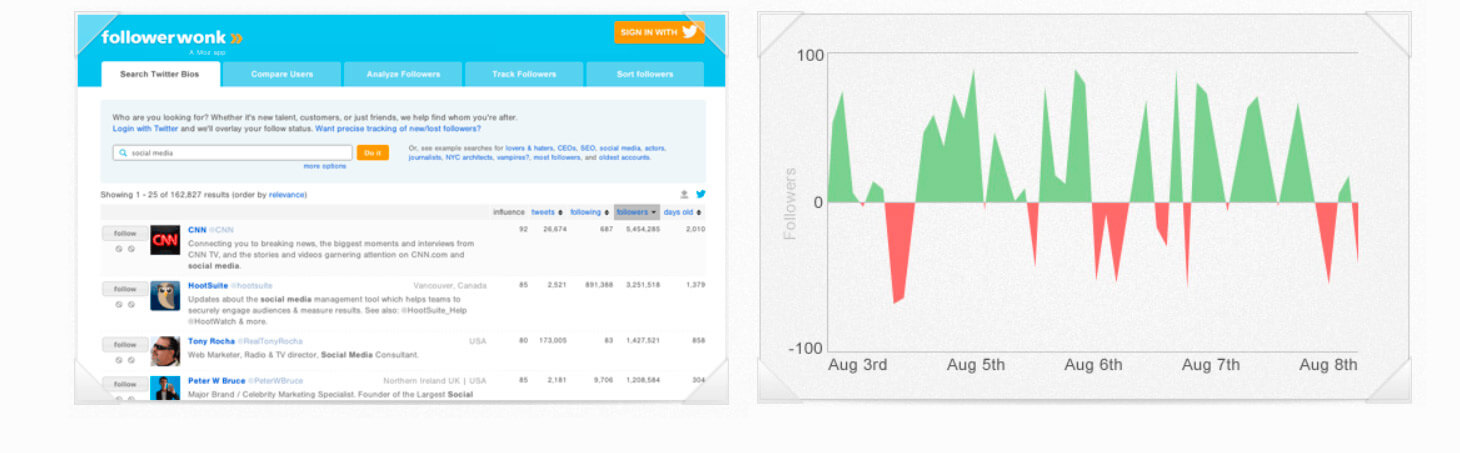Sort results by tweets column
The height and width of the screenshot is (453, 1460).
(546, 212)
